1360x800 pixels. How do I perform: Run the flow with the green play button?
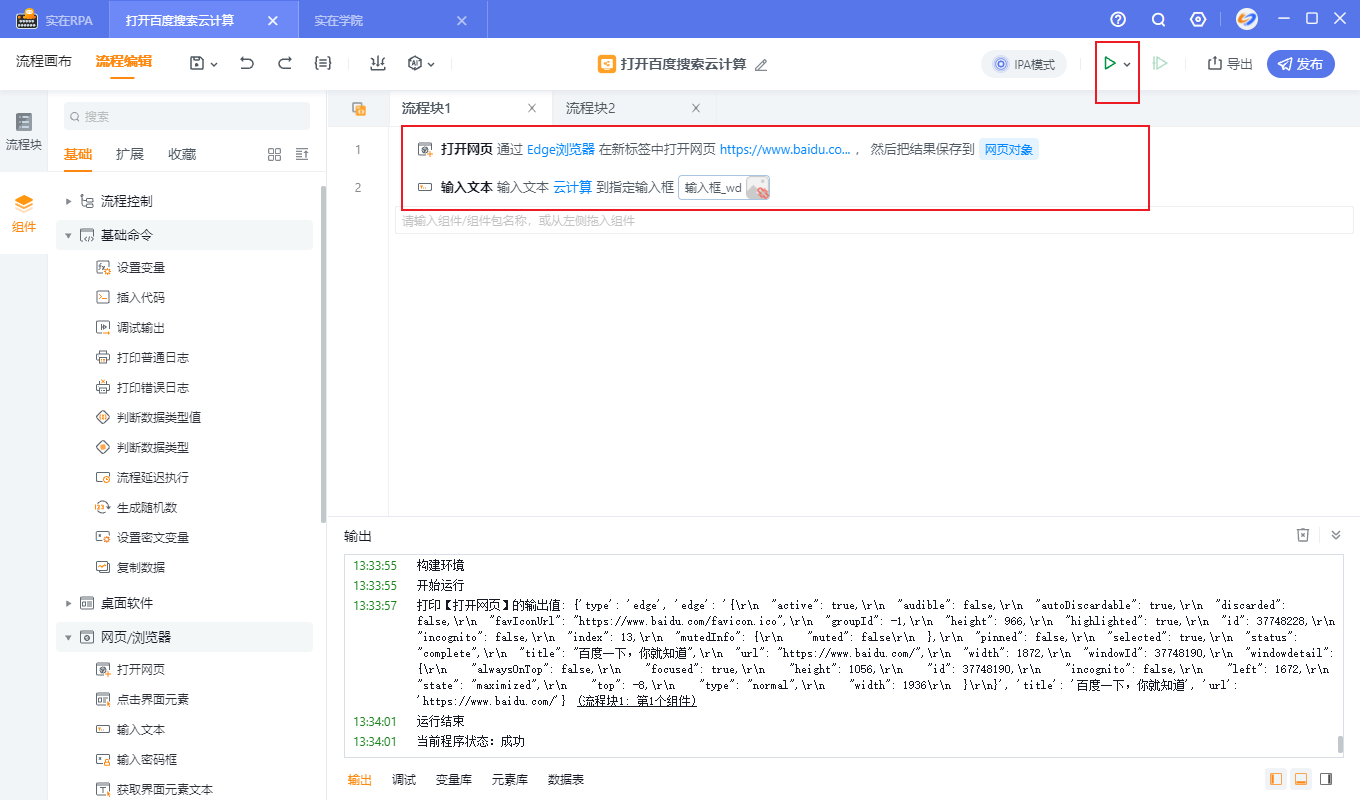point(1109,63)
